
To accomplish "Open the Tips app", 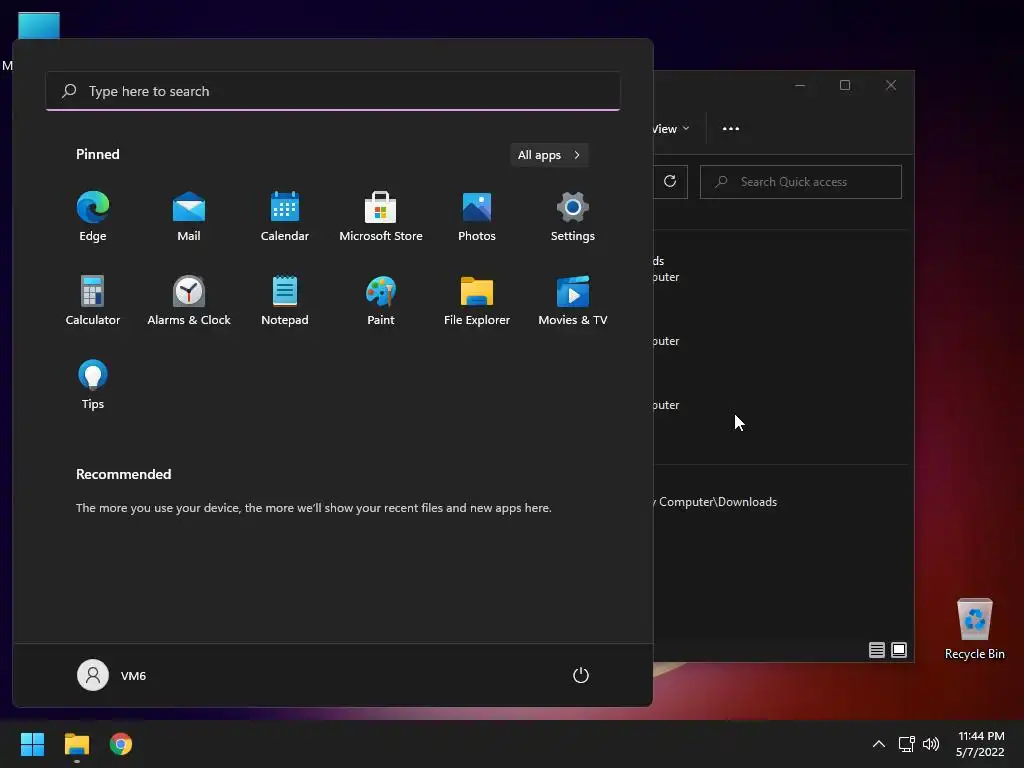I will (93, 385).
